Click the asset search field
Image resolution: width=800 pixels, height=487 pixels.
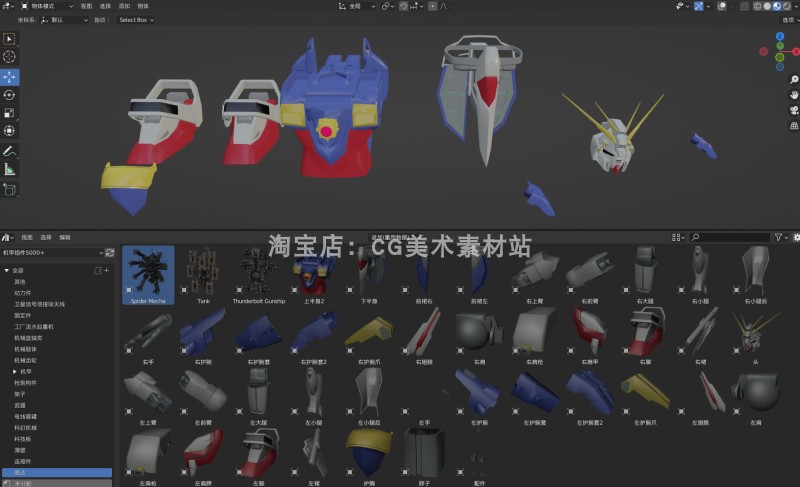[x=730, y=237]
